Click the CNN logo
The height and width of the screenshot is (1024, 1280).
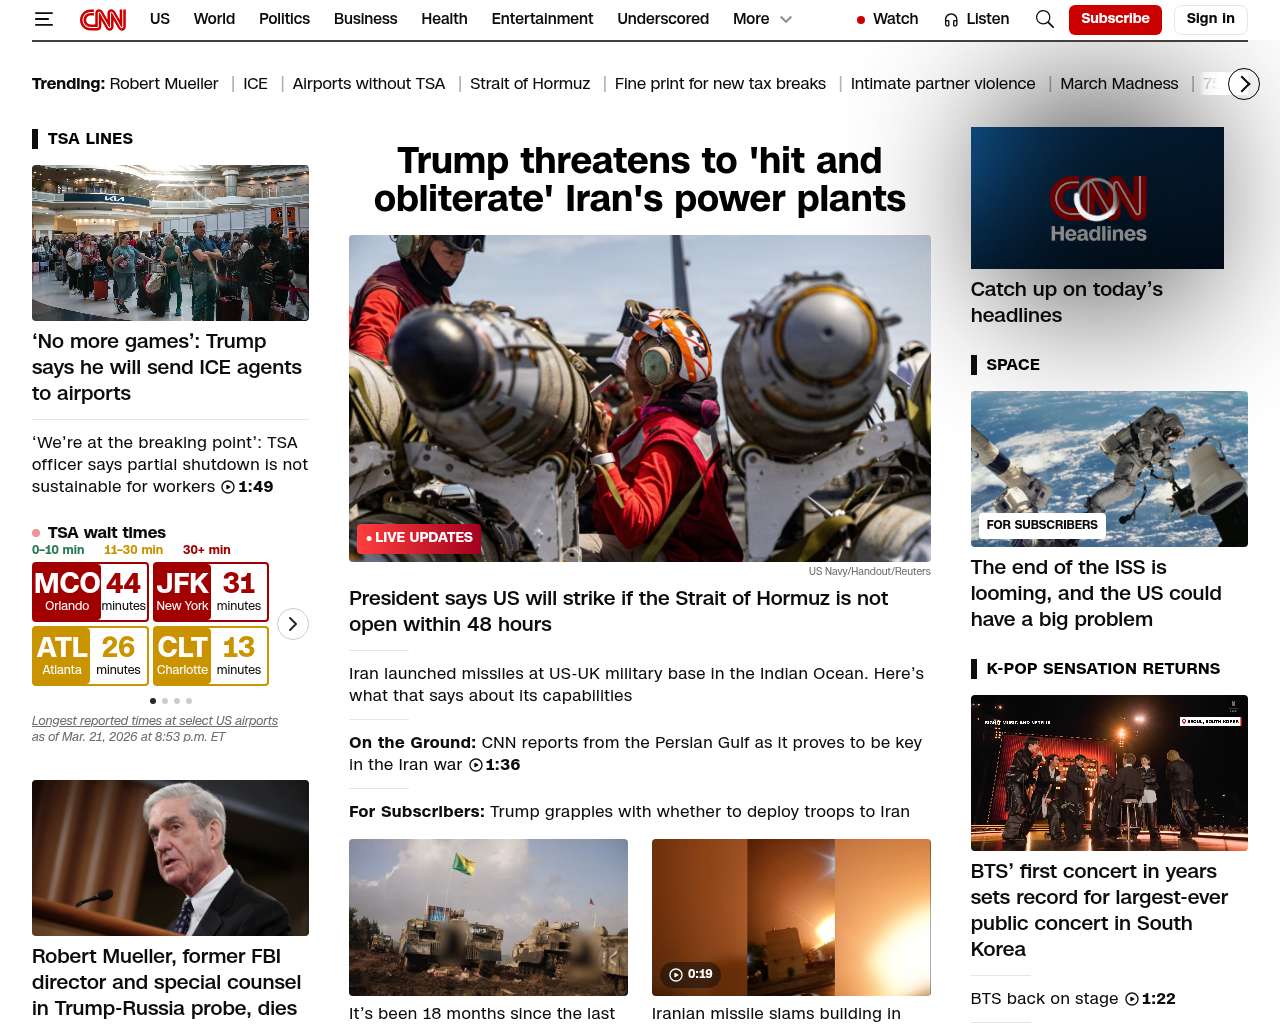tap(103, 19)
